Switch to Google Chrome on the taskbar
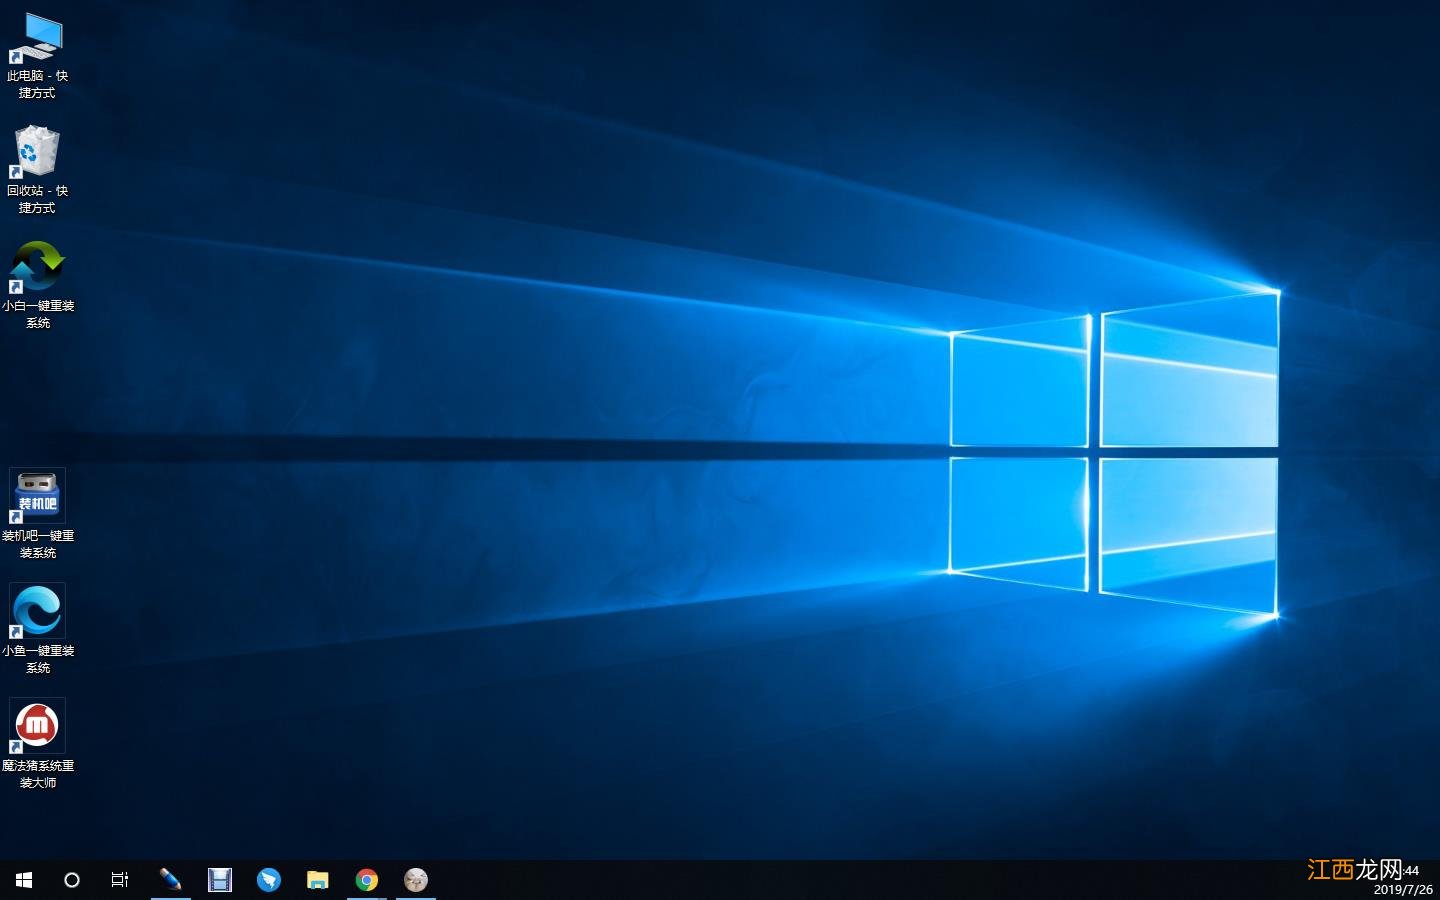 click(367, 880)
